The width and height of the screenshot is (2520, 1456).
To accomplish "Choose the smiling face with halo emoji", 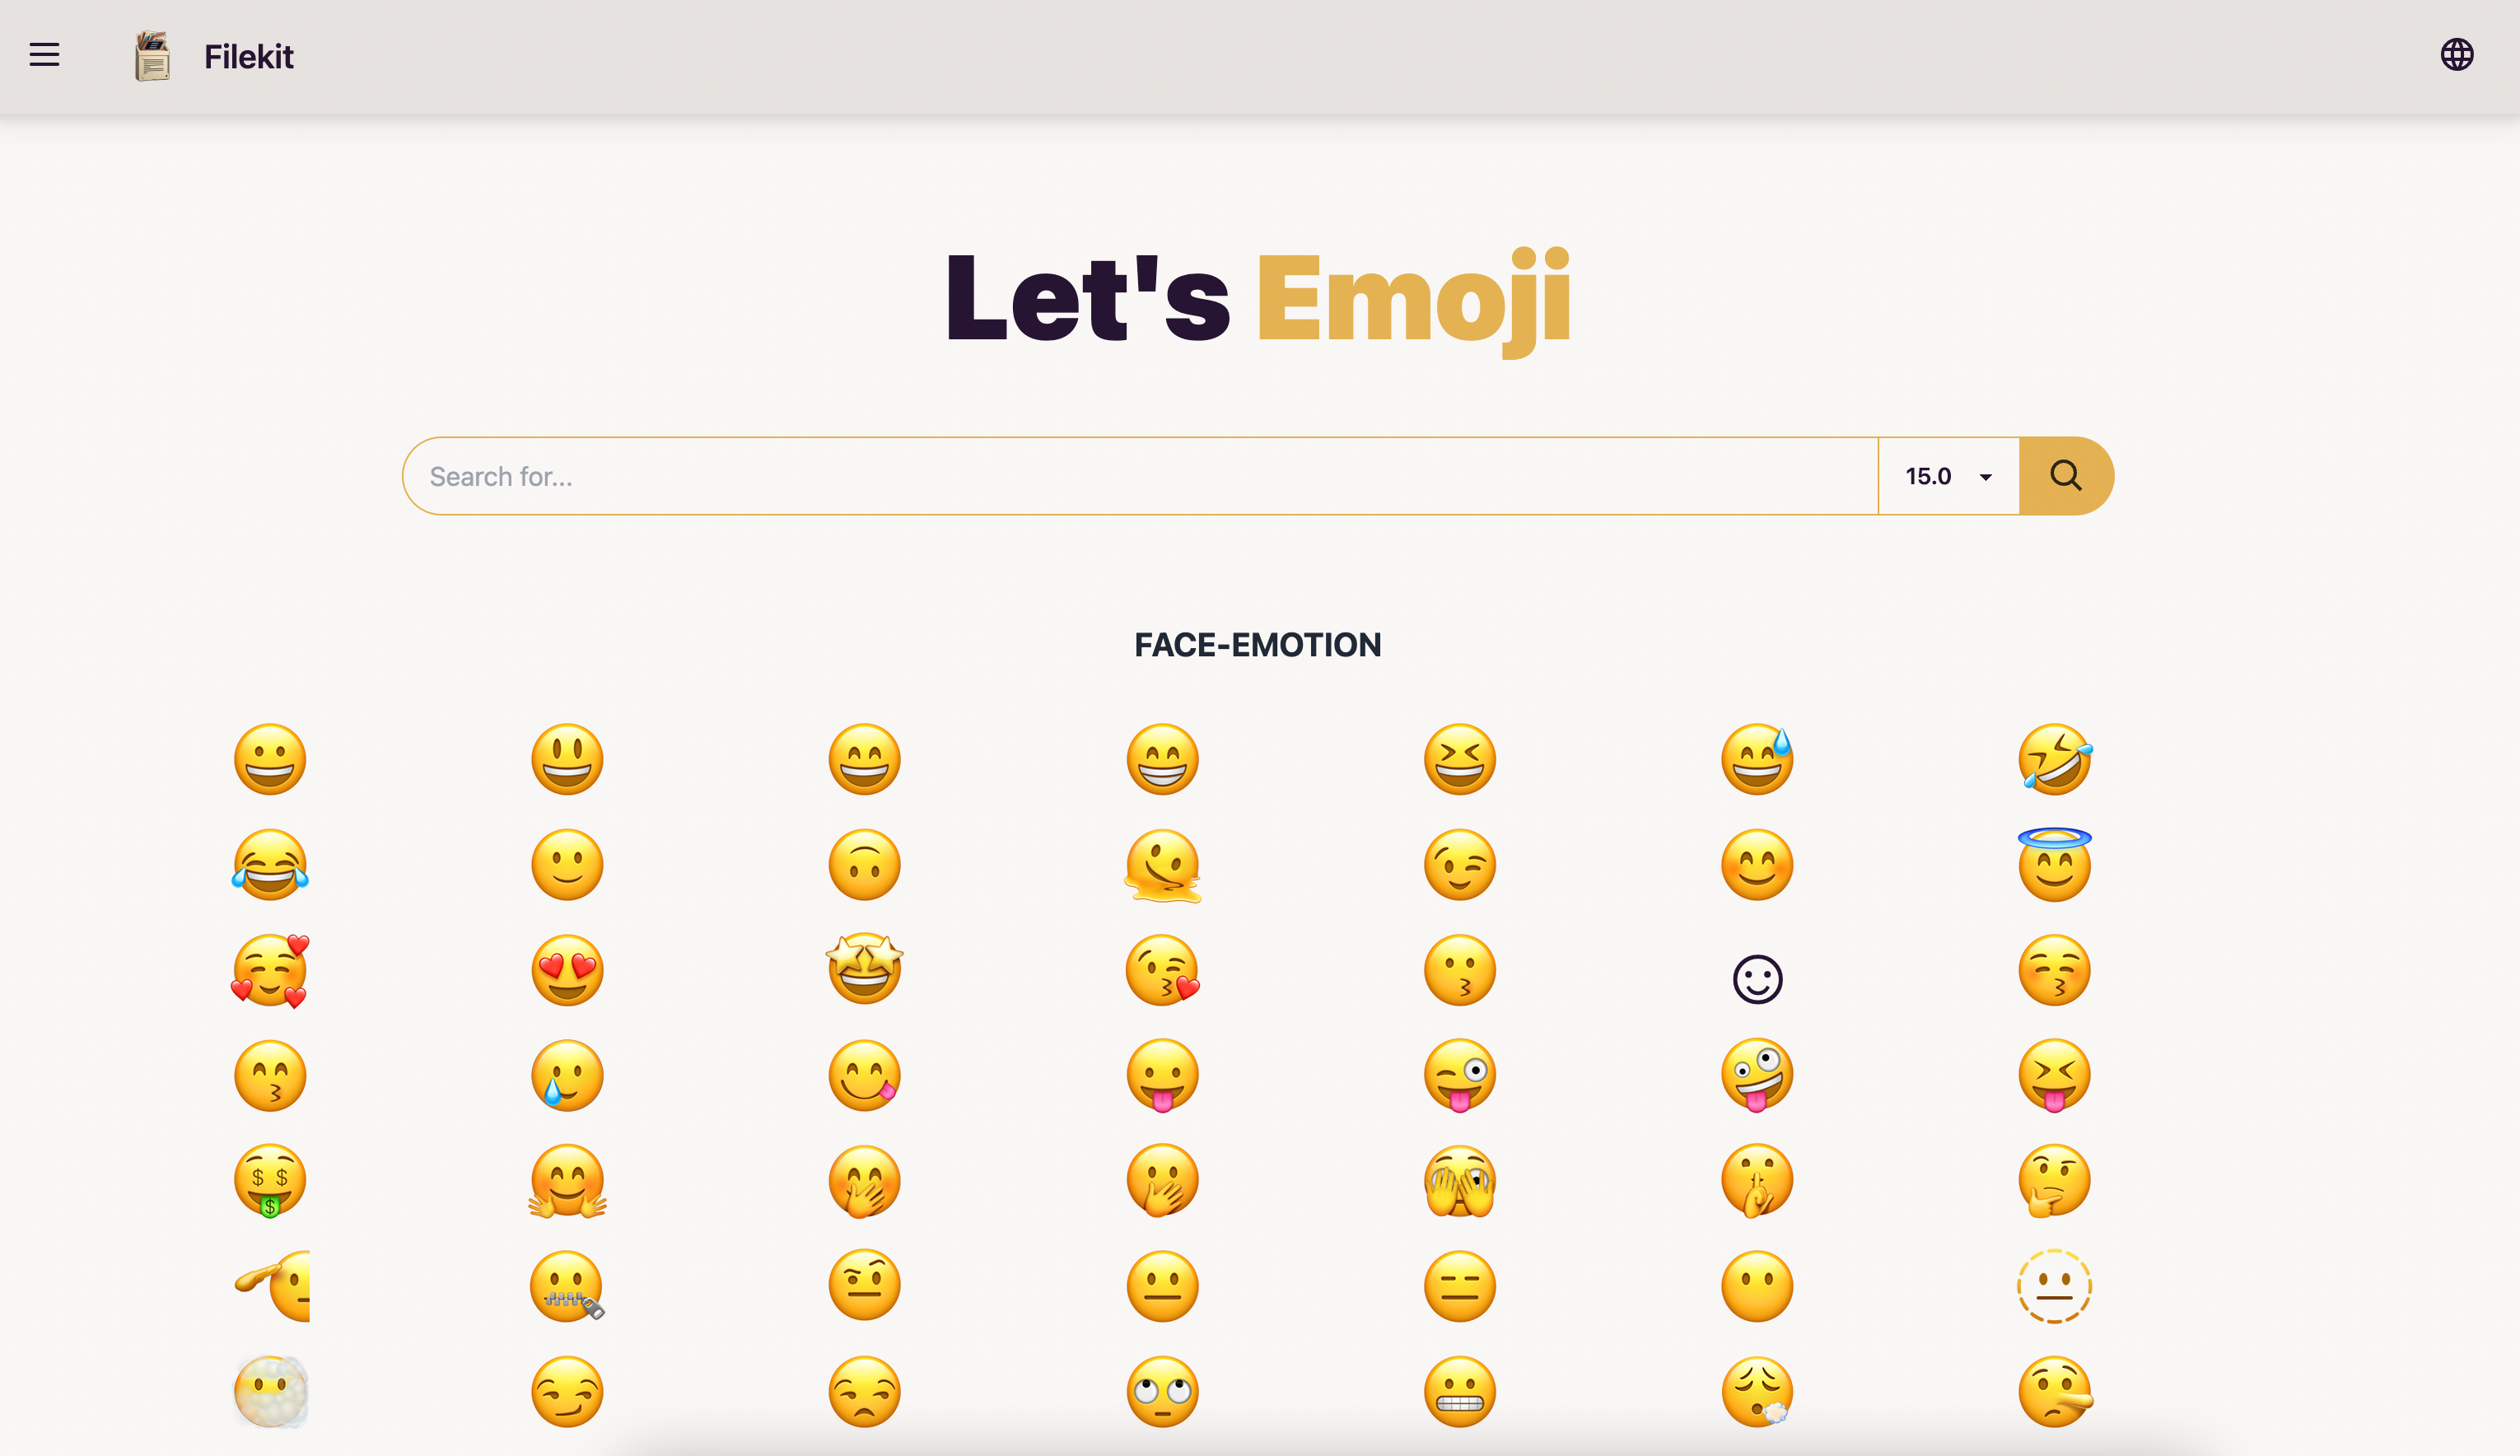I will [x=2054, y=865].
